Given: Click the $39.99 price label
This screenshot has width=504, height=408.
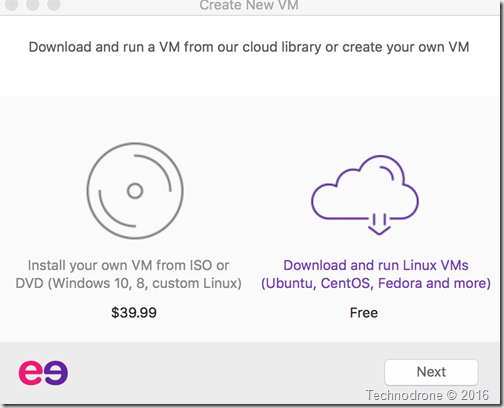Looking at the screenshot, I should (134, 313).
